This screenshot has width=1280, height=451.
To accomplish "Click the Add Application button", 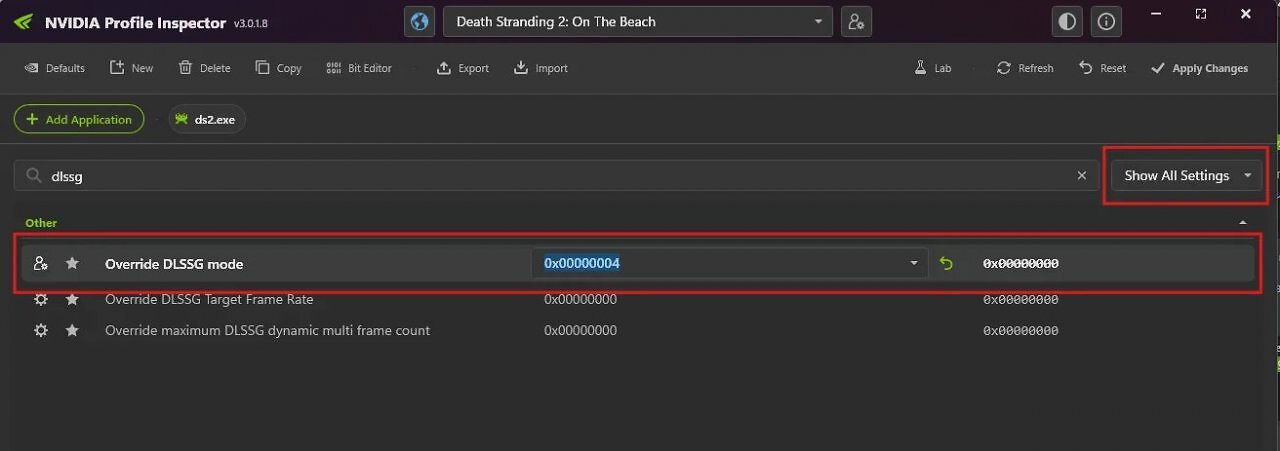I will click(x=79, y=119).
